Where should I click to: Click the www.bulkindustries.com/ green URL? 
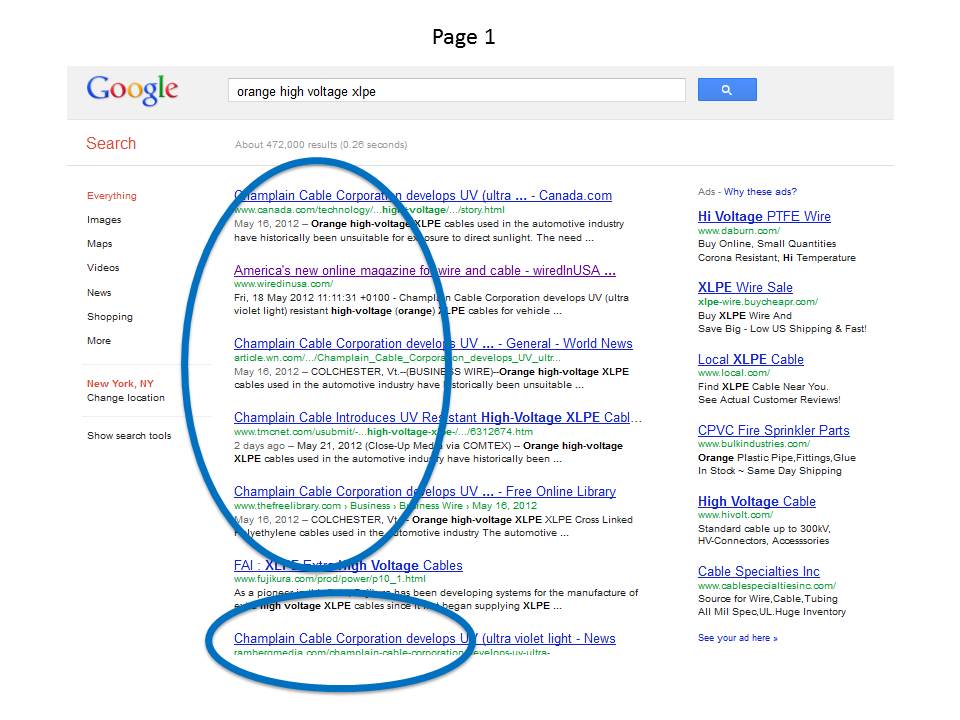coord(754,444)
